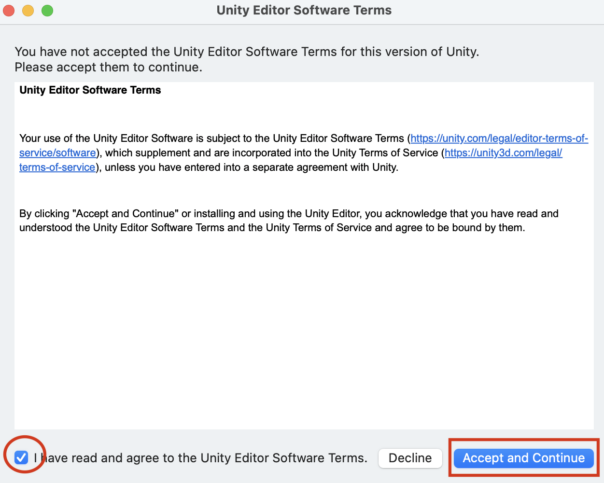The width and height of the screenshot is (604, 483).
Task: Click the bold 'Unity Editor Software Terms' heading
Action: (x=90, y=90)
